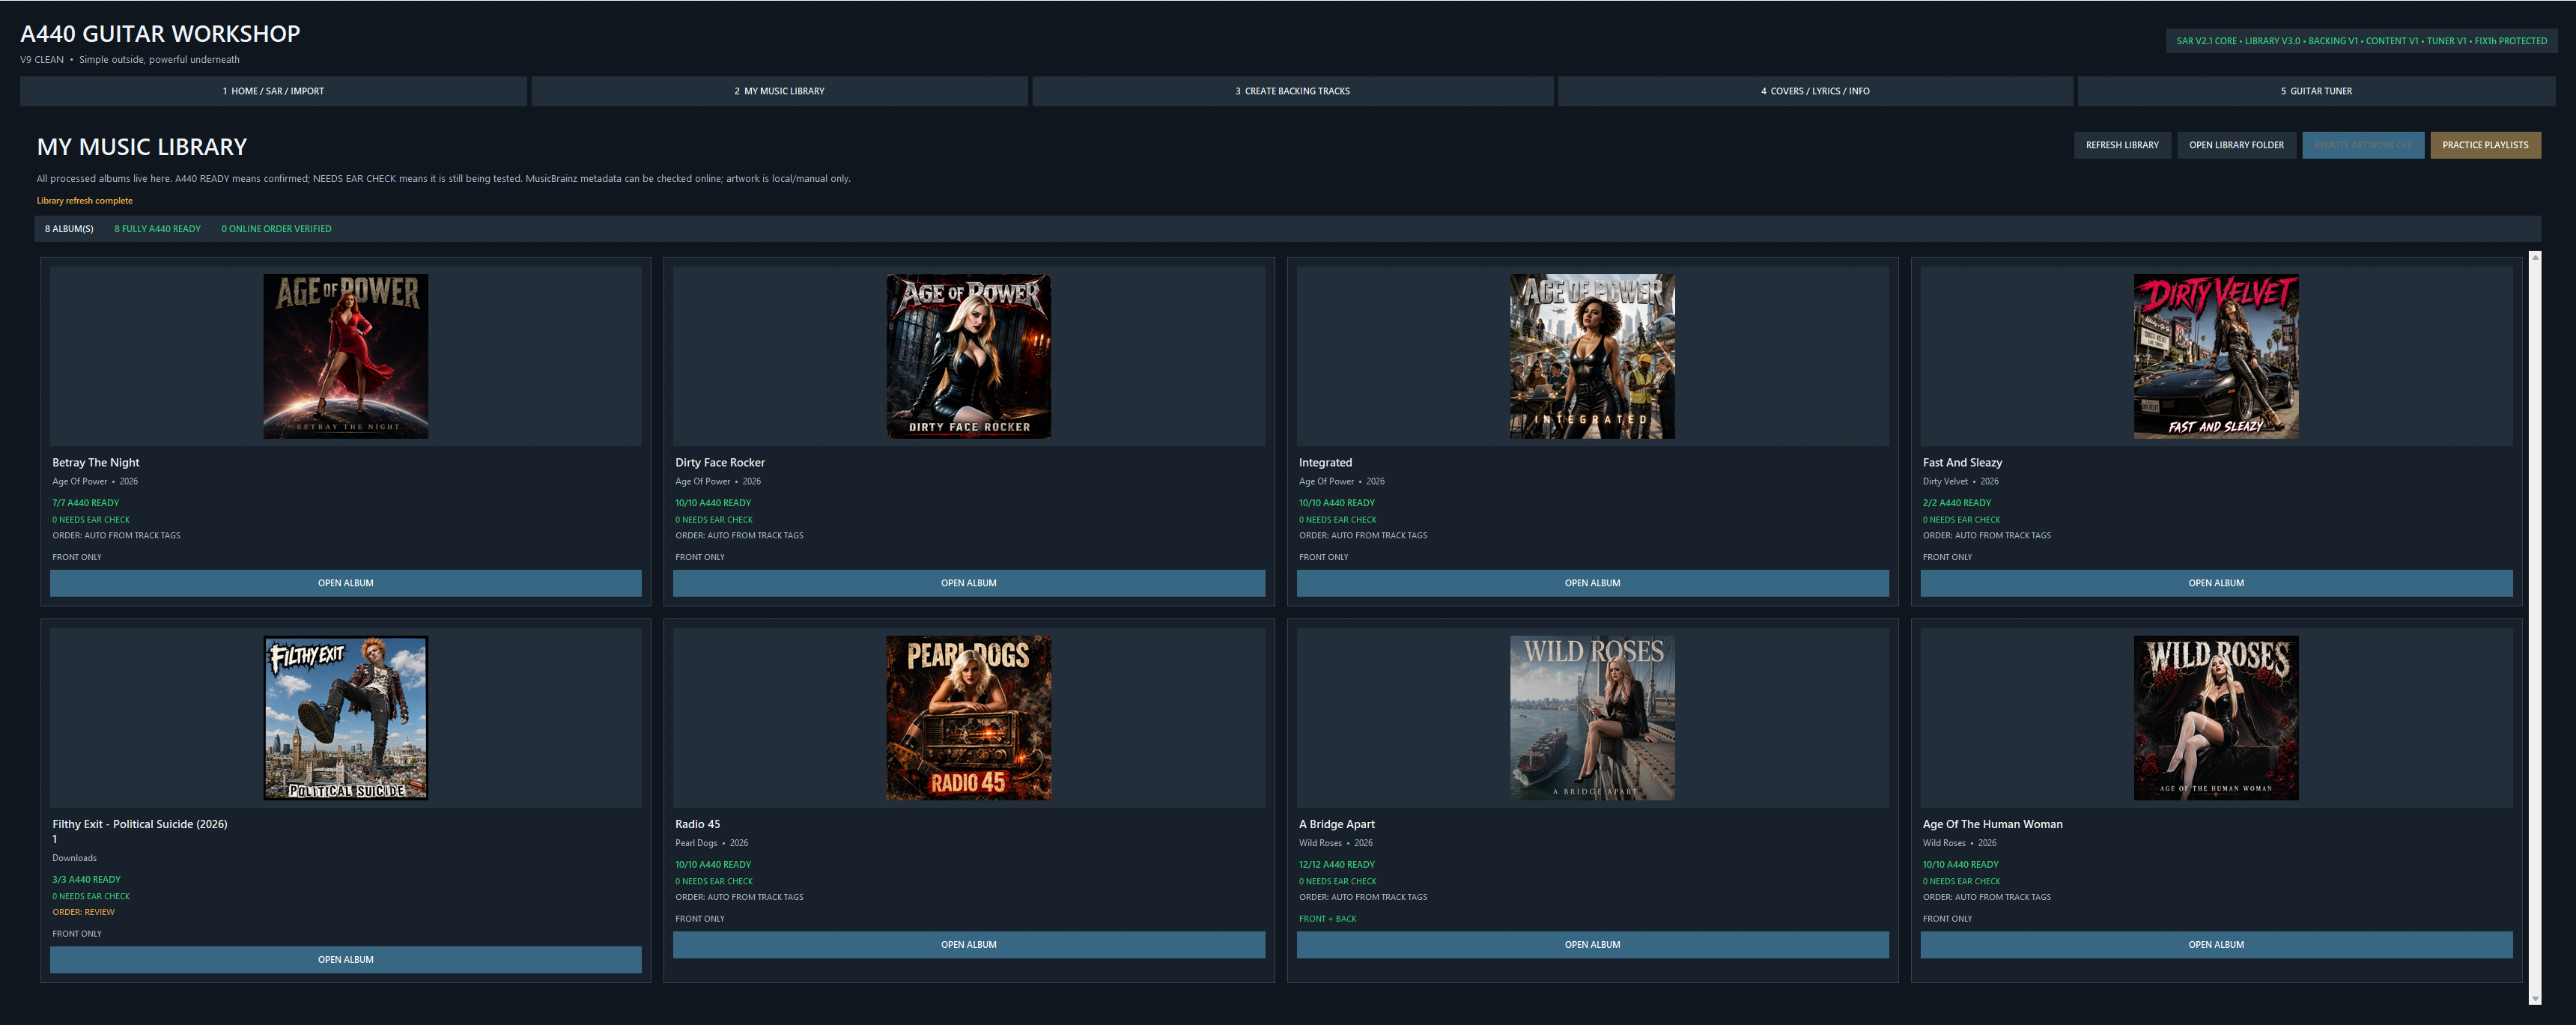Open Filthy Exit Political Suicide album
The image size is (2576, 1025).
(346, 960)
